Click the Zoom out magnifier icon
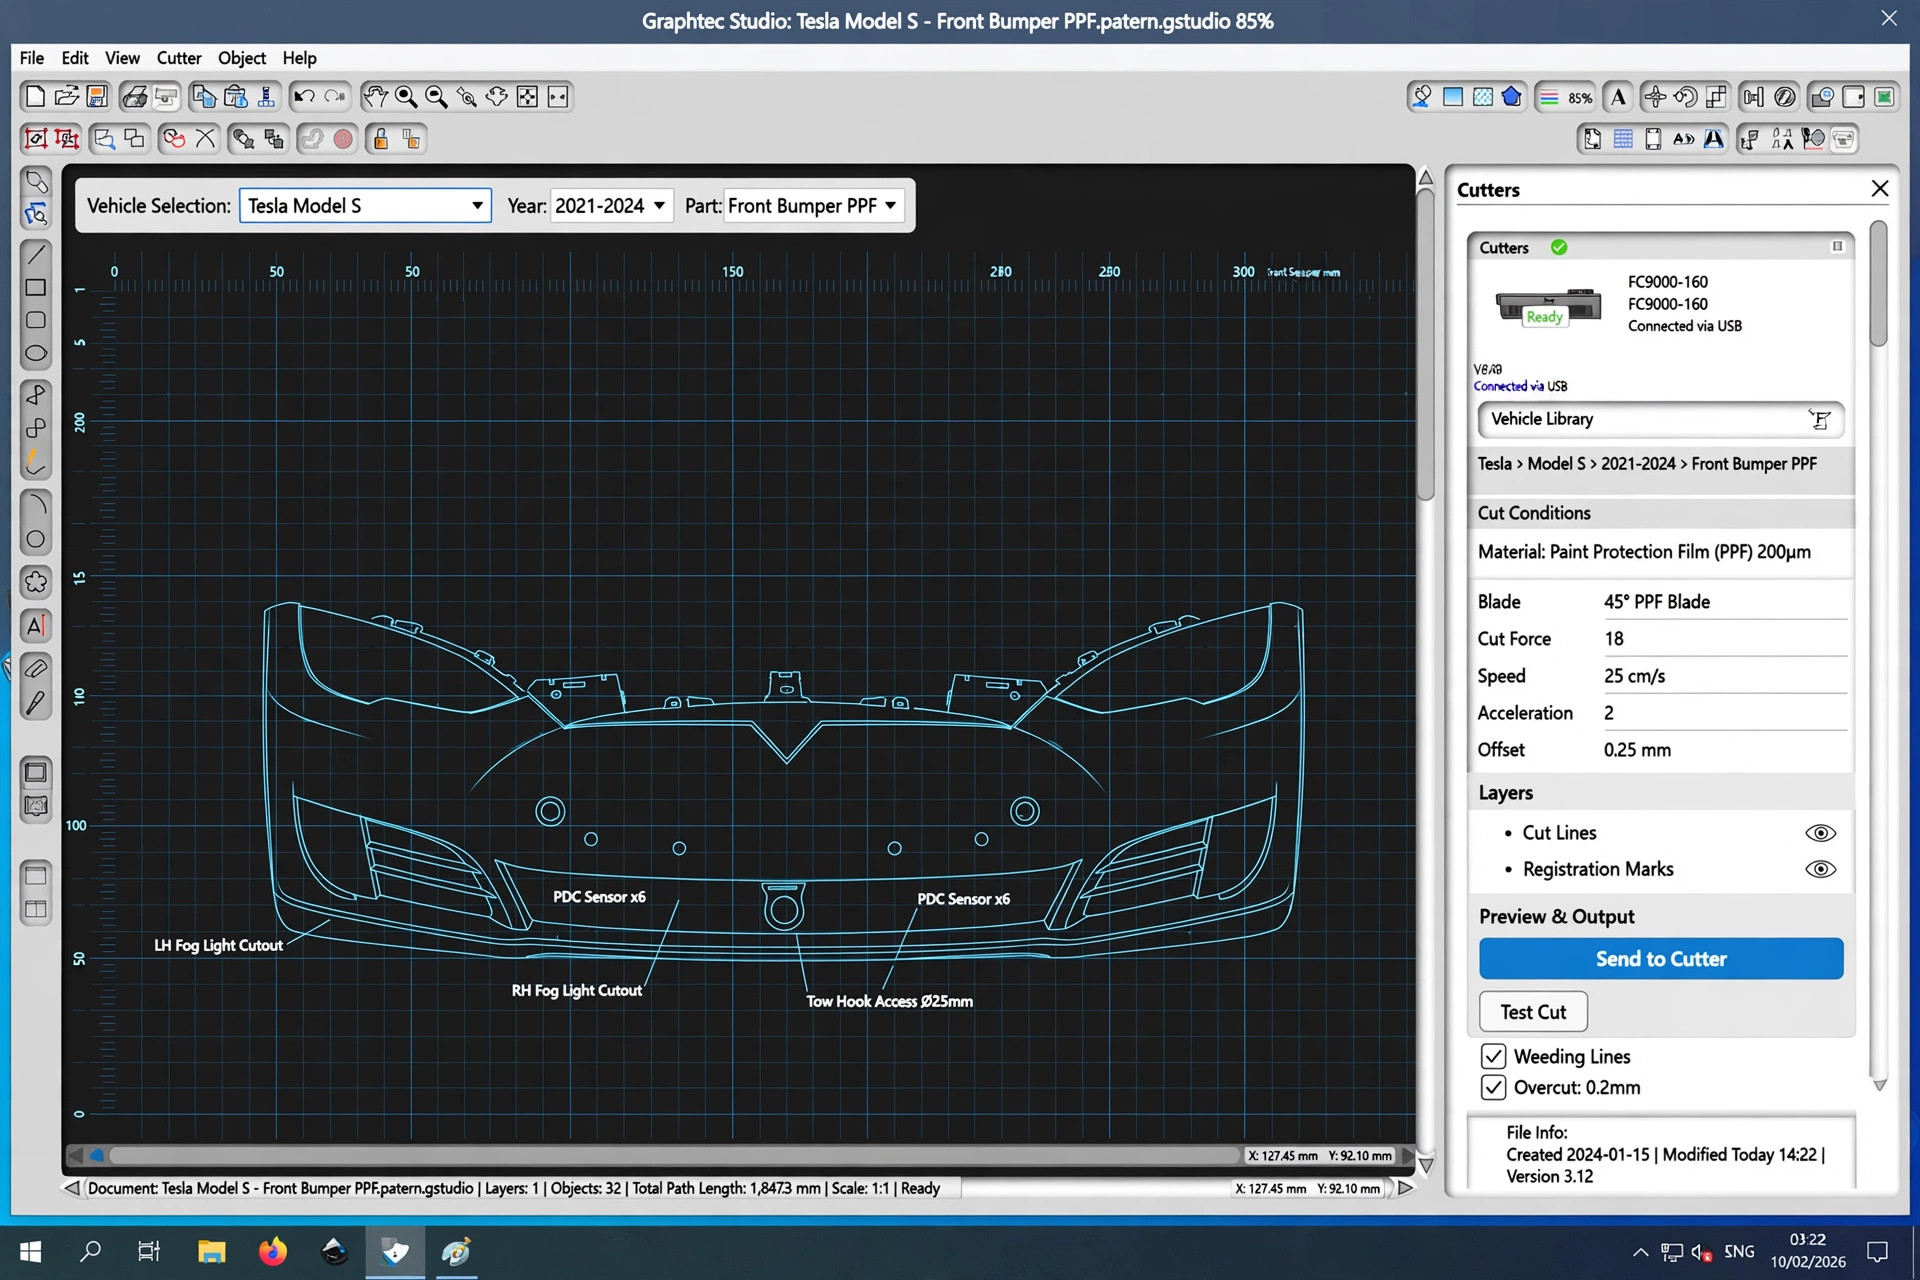 (x=436, y=97)
